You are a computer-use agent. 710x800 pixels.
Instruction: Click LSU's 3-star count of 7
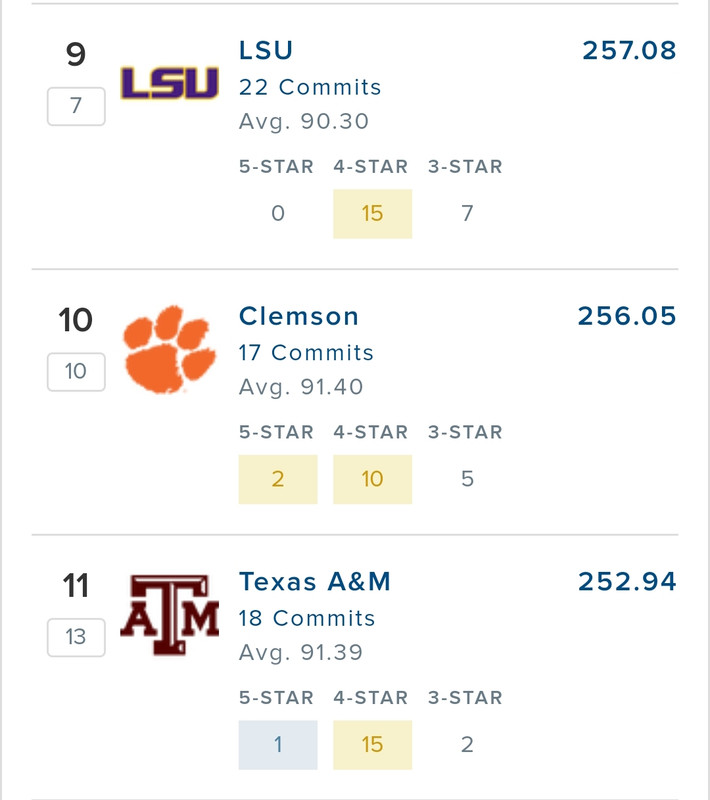click(x=467, y=213)
